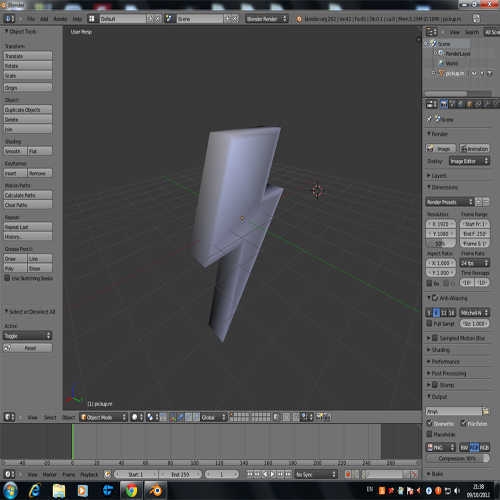Screen dimensions: 500x500
Task: Switch to the Scene properties tab
Action: (452, 104)
